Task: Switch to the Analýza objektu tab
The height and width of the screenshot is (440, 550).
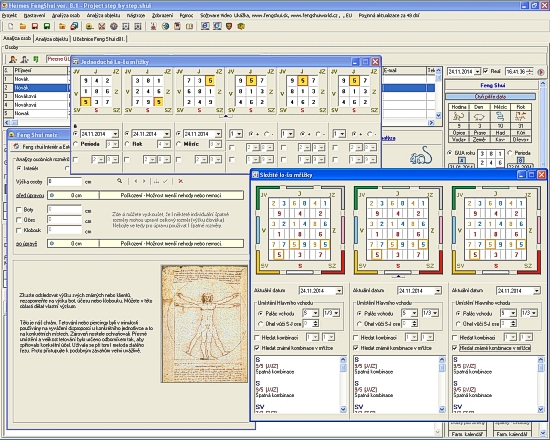Action: pyautogui.click(x=52, y=39)
